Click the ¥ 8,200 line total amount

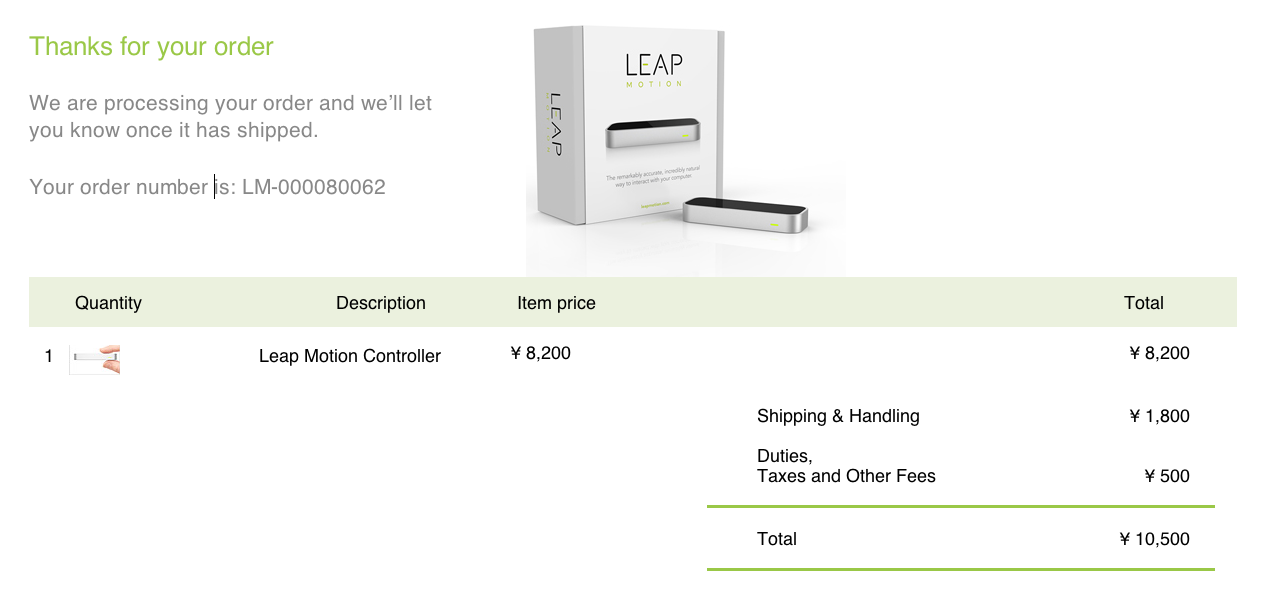(x=1159, y=353)
